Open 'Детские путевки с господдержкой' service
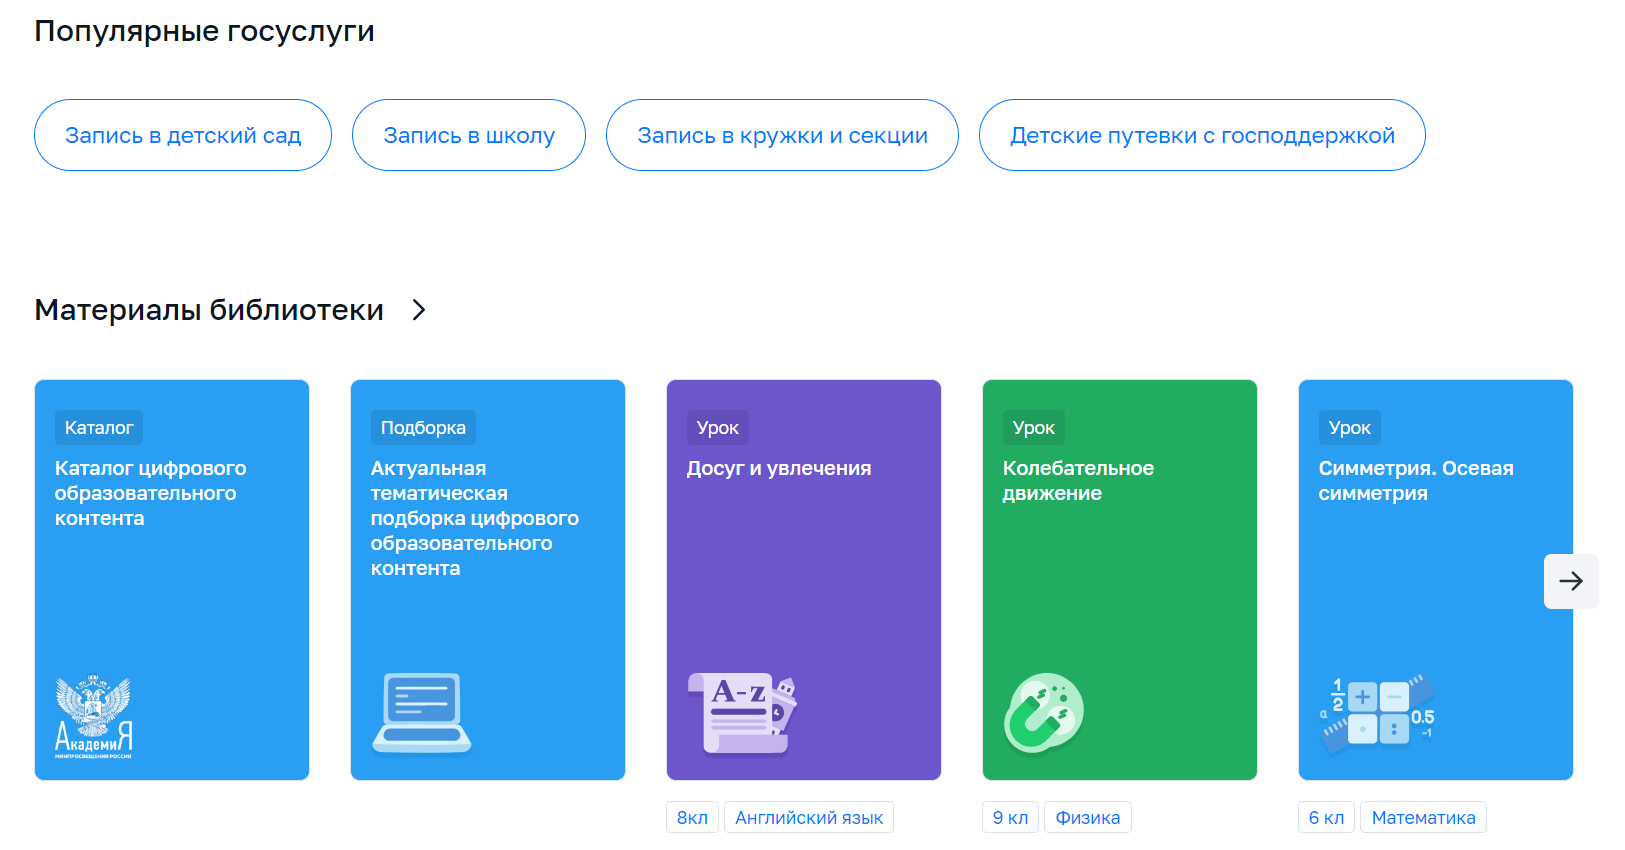The image size is (1625, 850). (1202, 135)
